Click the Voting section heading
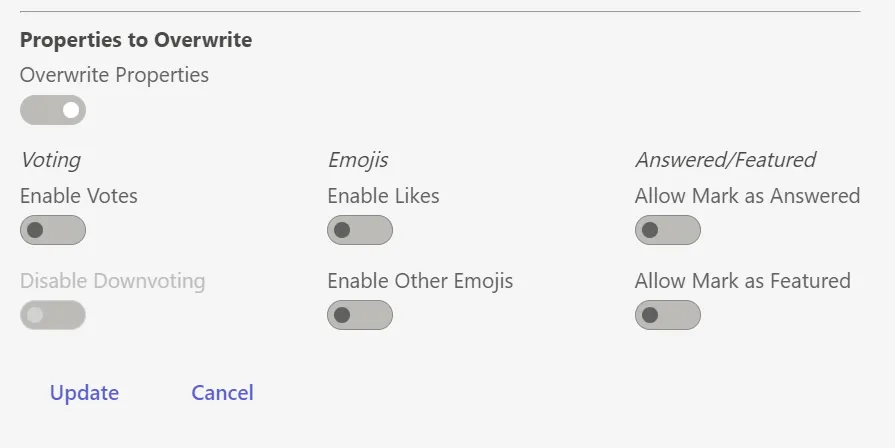This screenshot has height=448, width=895. [x=50, y=160]
